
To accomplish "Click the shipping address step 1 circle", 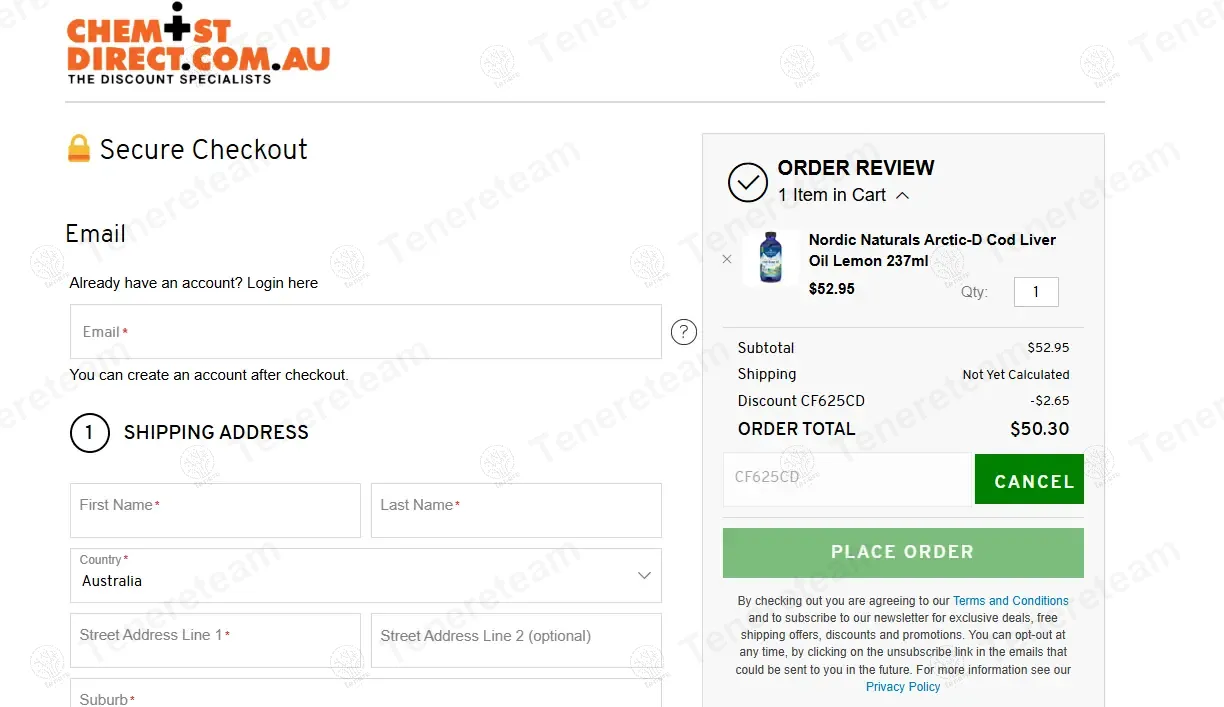I will tap(90, 433).
